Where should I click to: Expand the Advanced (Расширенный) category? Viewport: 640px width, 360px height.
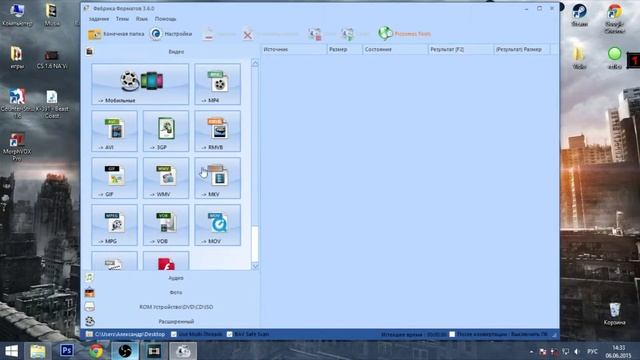(x=176, y=322)
